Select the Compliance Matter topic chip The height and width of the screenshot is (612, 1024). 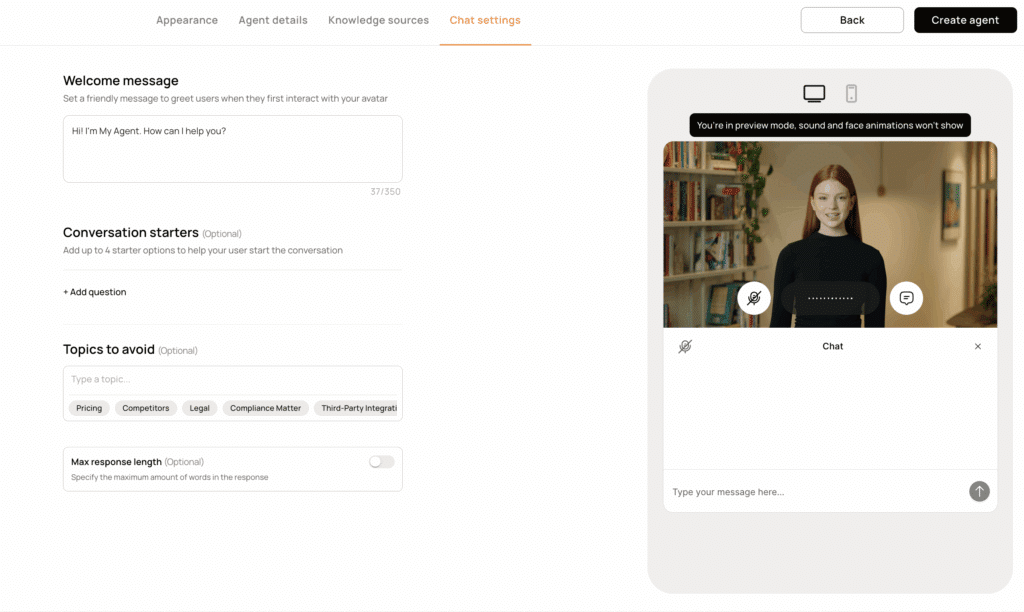pyautogui.click(x=265, y=408)
